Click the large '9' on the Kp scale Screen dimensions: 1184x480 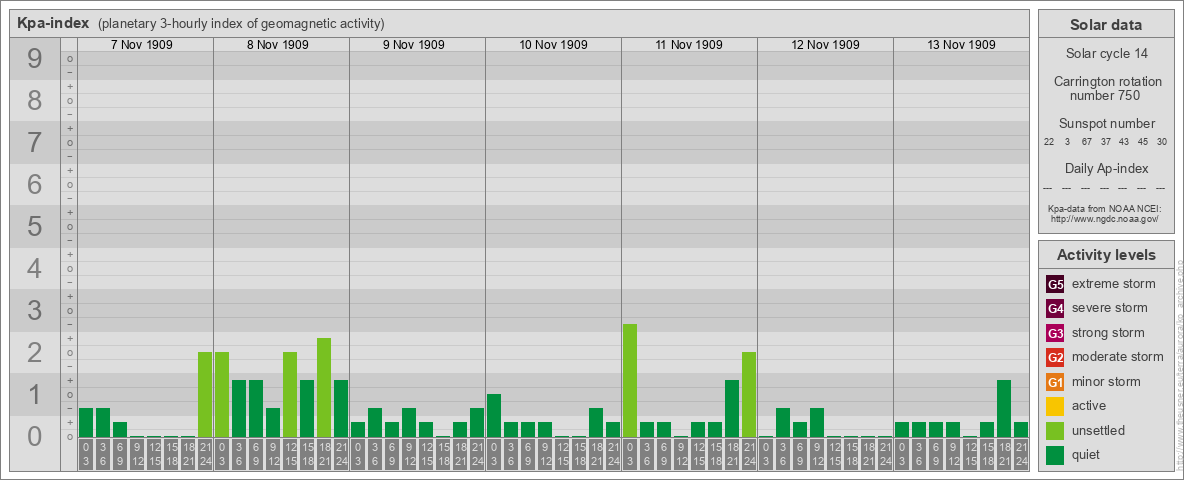point(35,59)
